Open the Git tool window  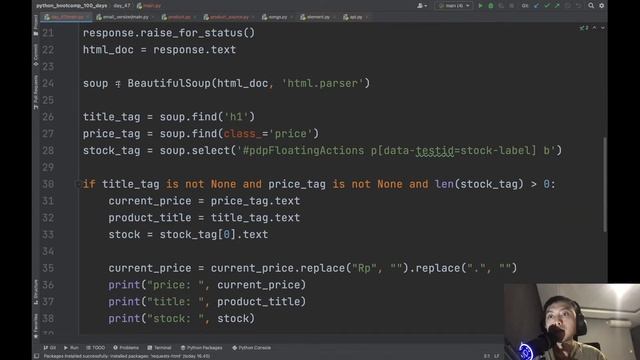pos(50,348)
